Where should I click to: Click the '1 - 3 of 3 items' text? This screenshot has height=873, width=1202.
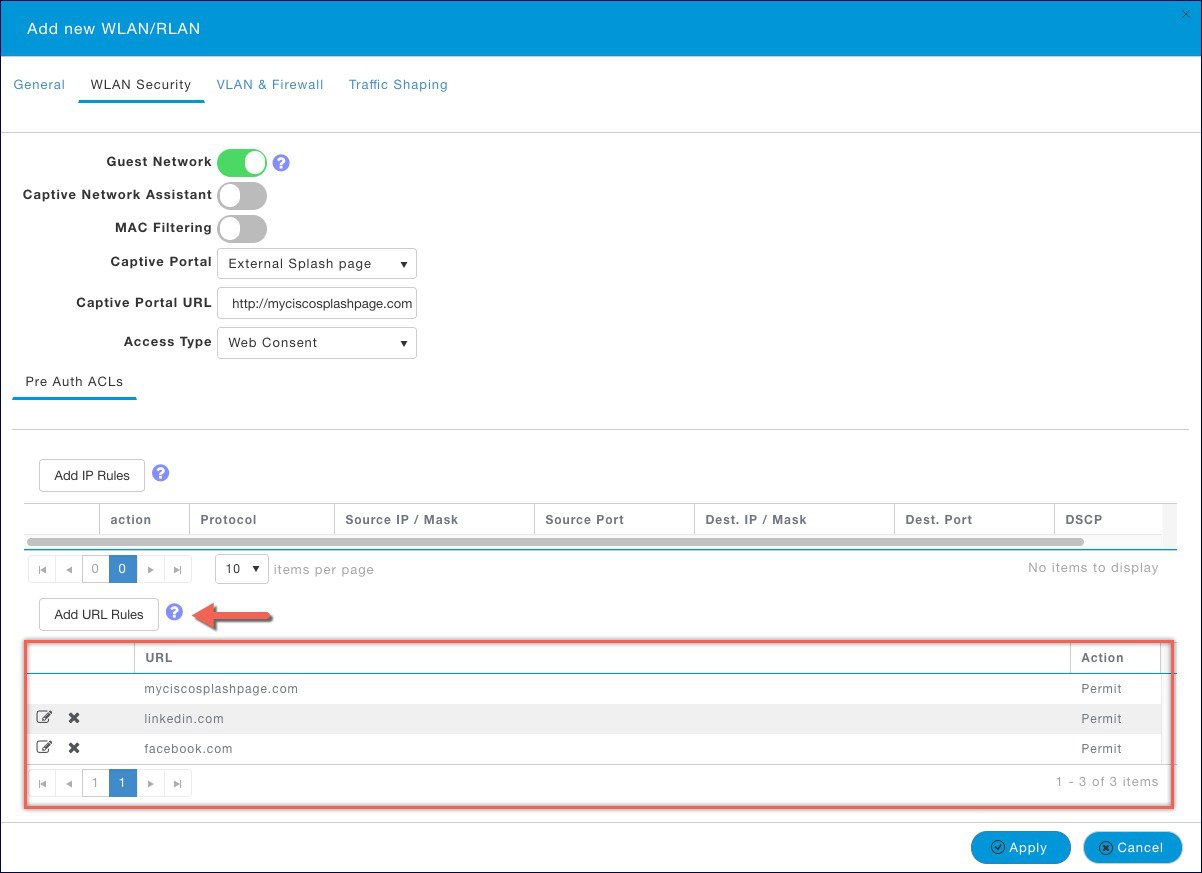click(1107, 782)
